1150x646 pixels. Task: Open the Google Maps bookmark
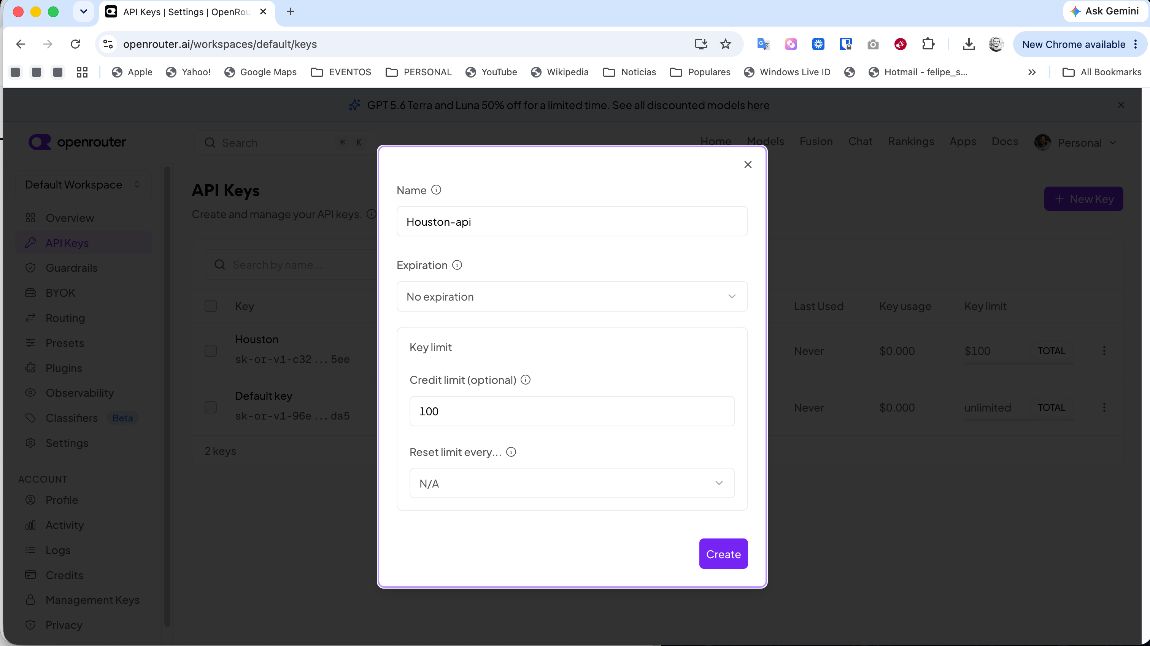260,72
